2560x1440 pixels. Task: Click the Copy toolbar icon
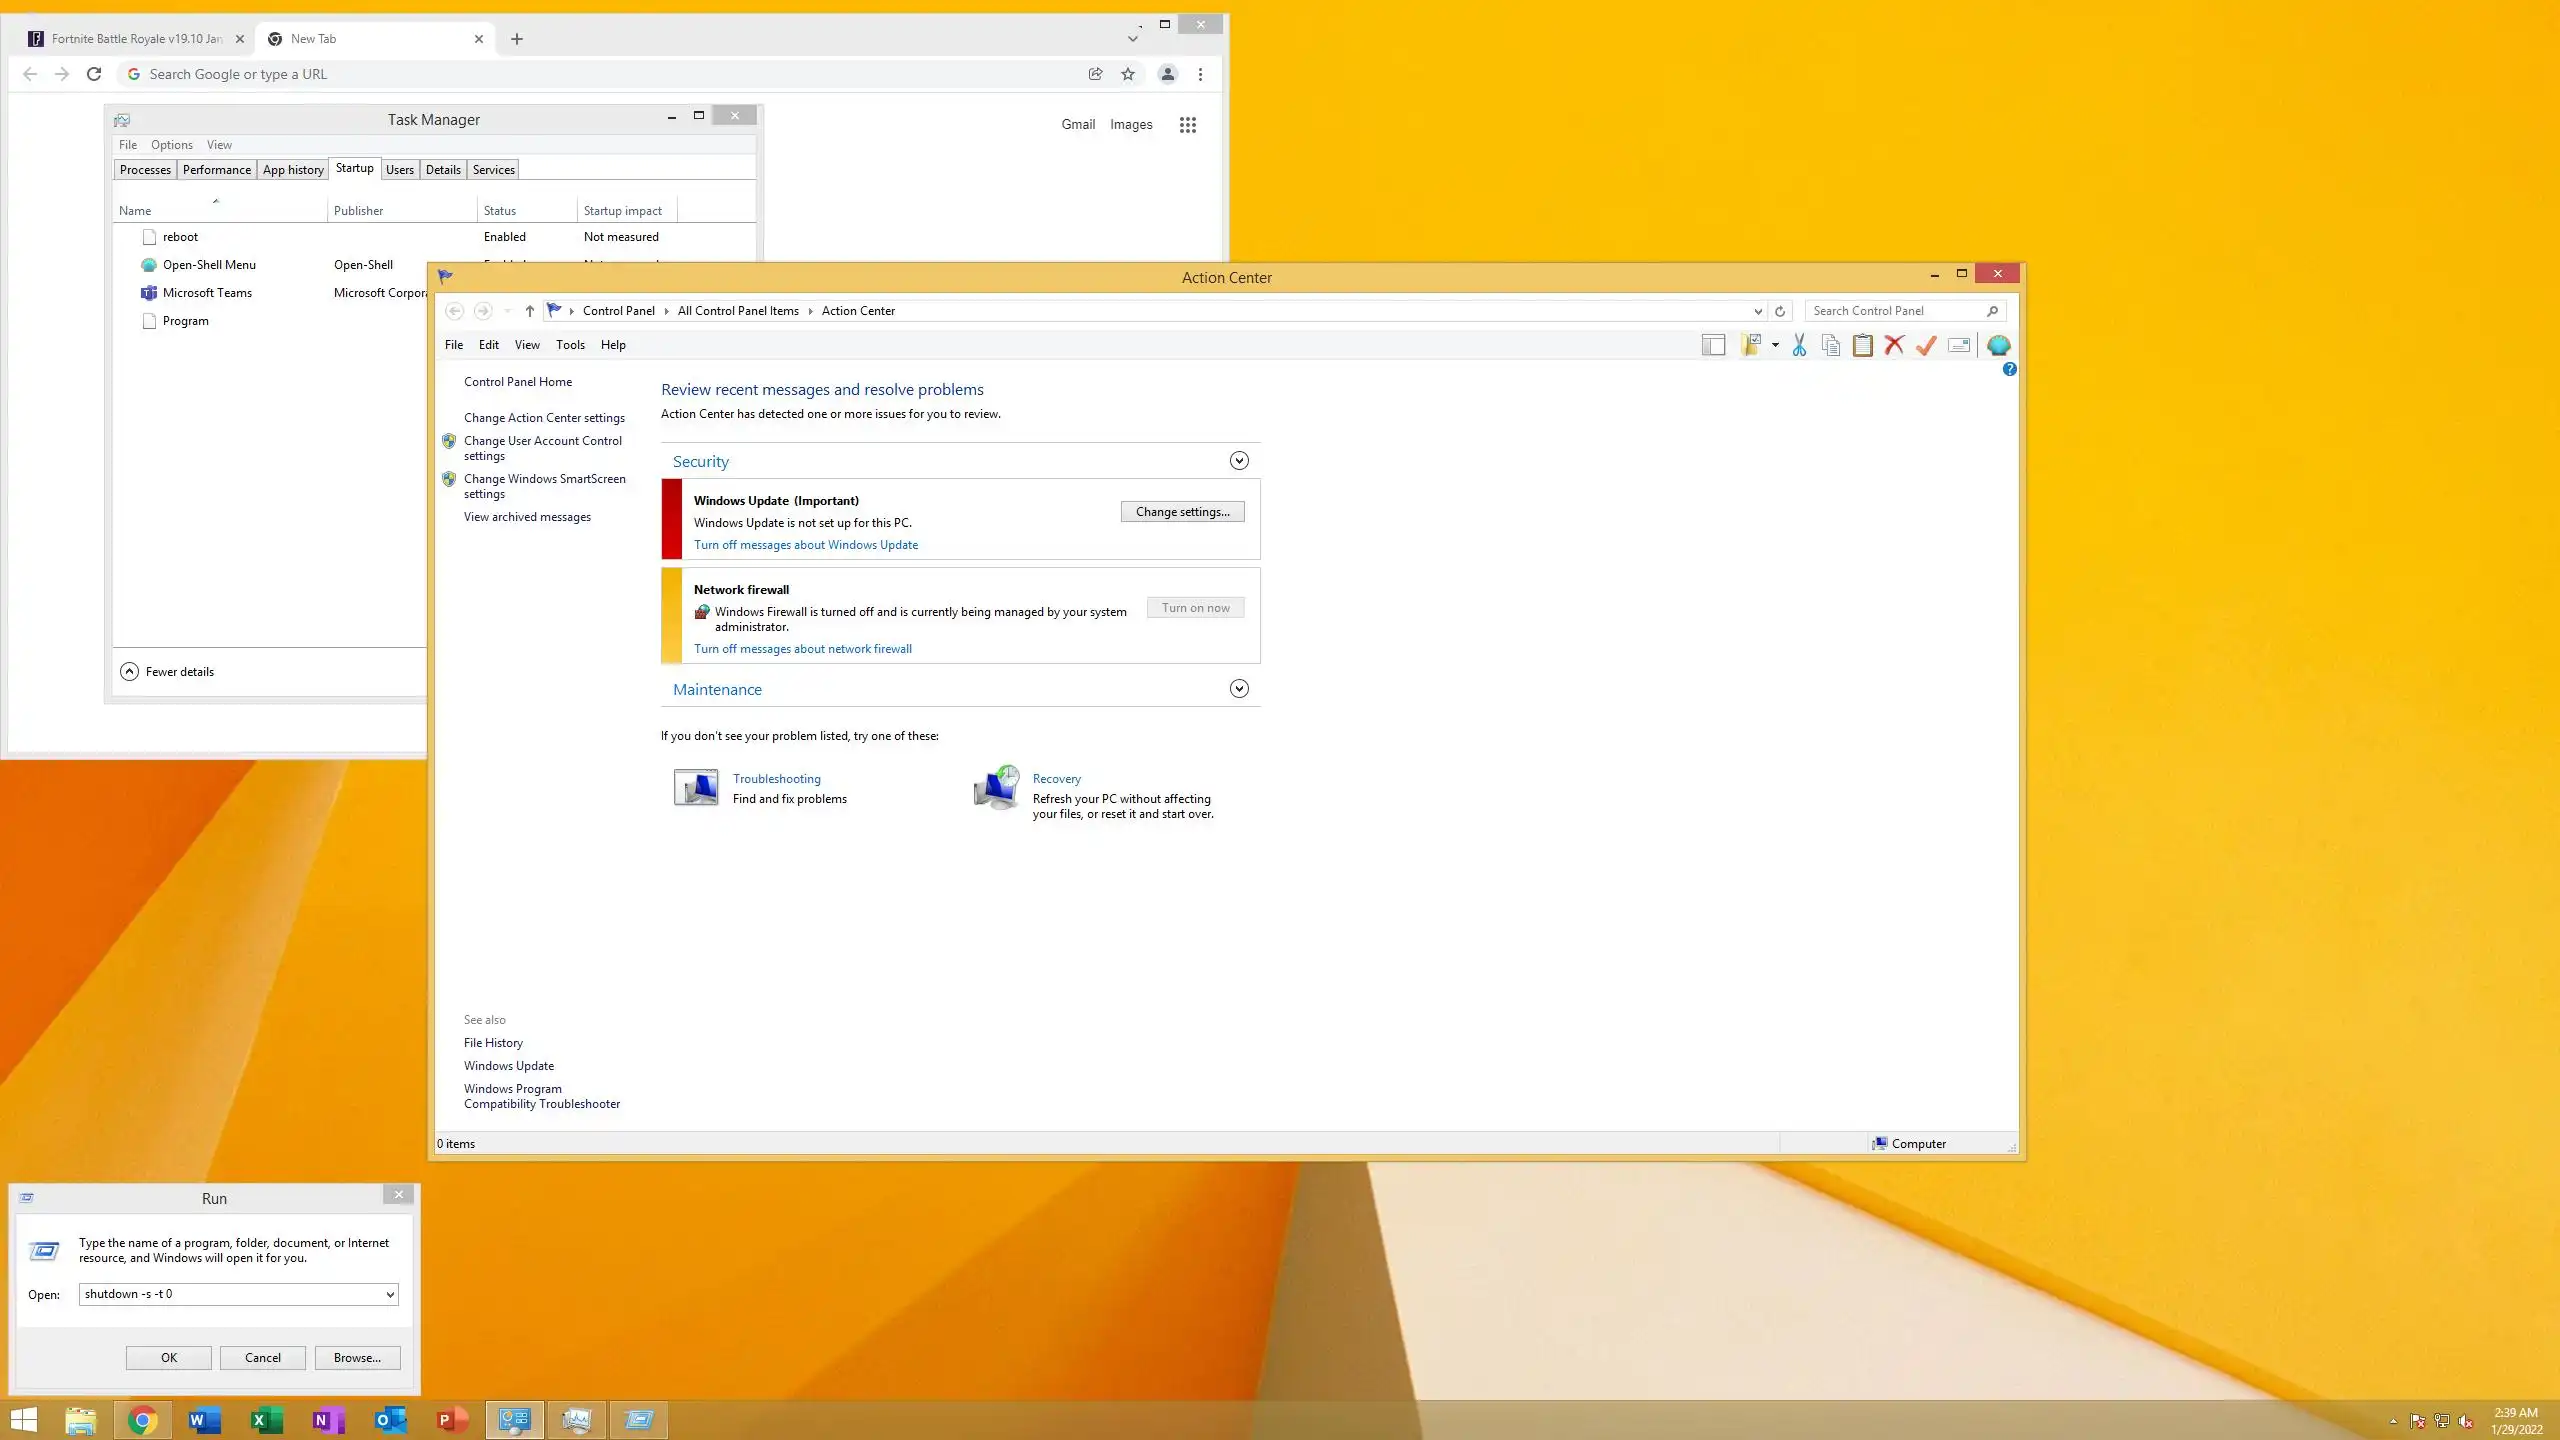coord(1831,345)
